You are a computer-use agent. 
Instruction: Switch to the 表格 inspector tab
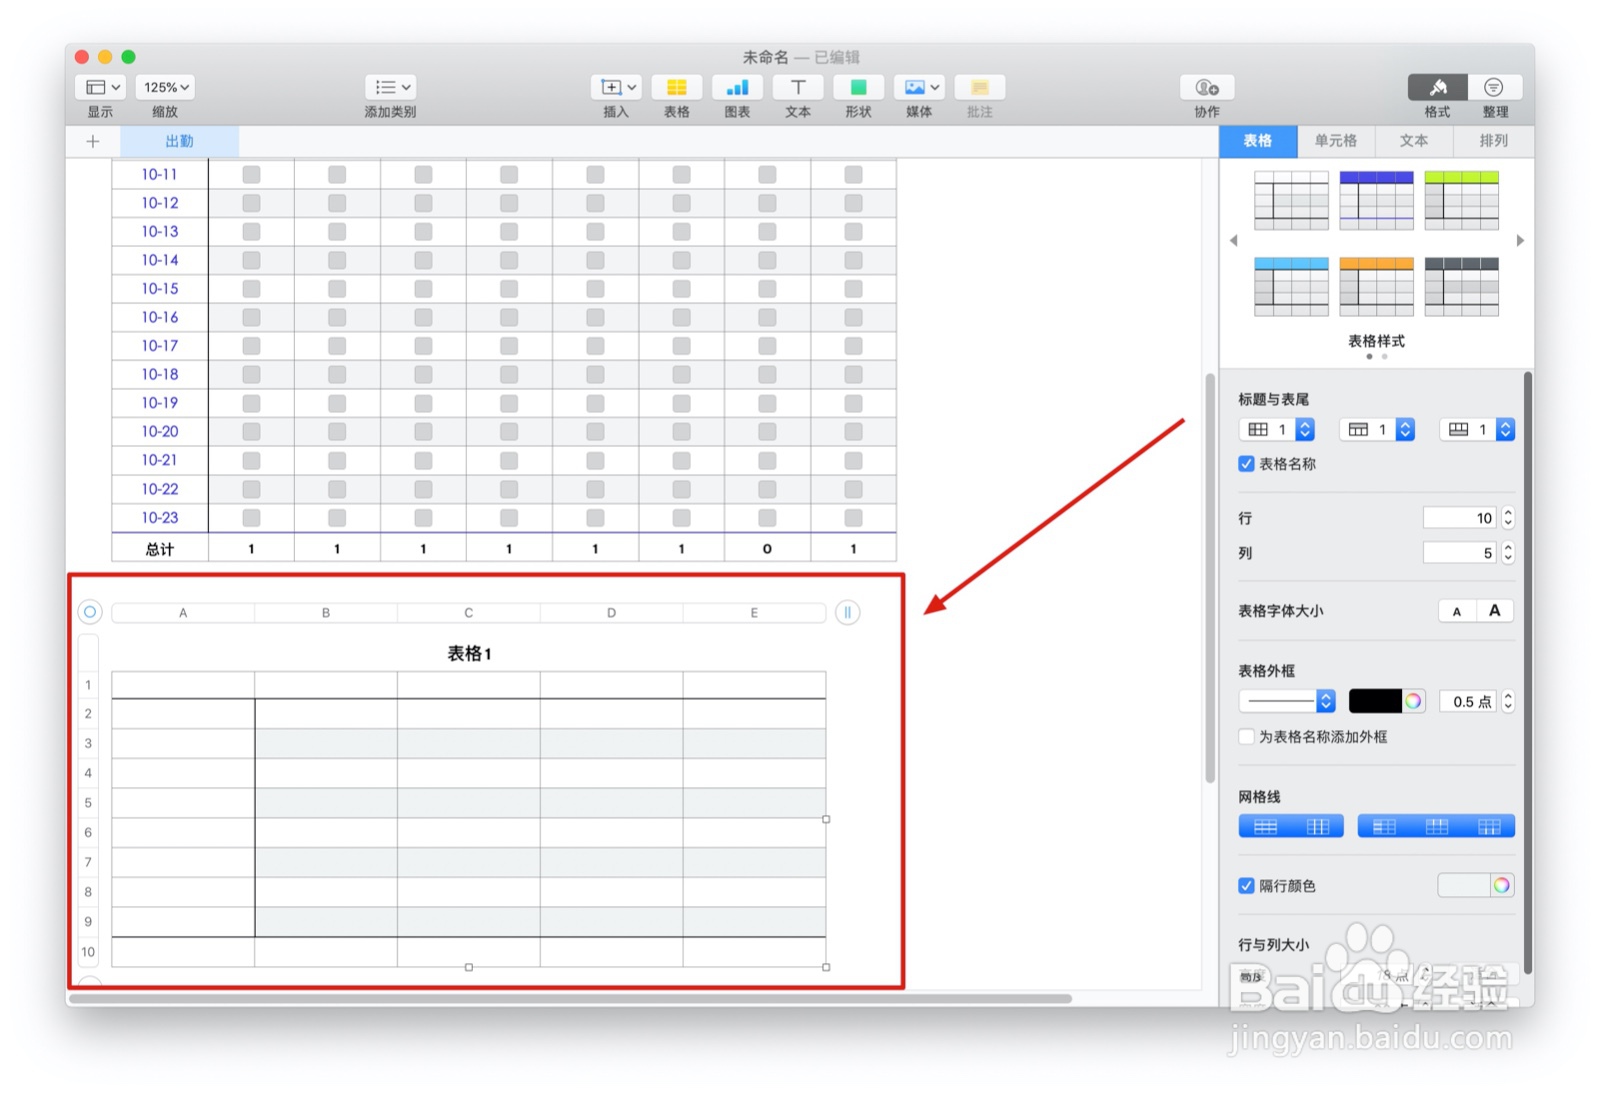[x=1258, y=141]
